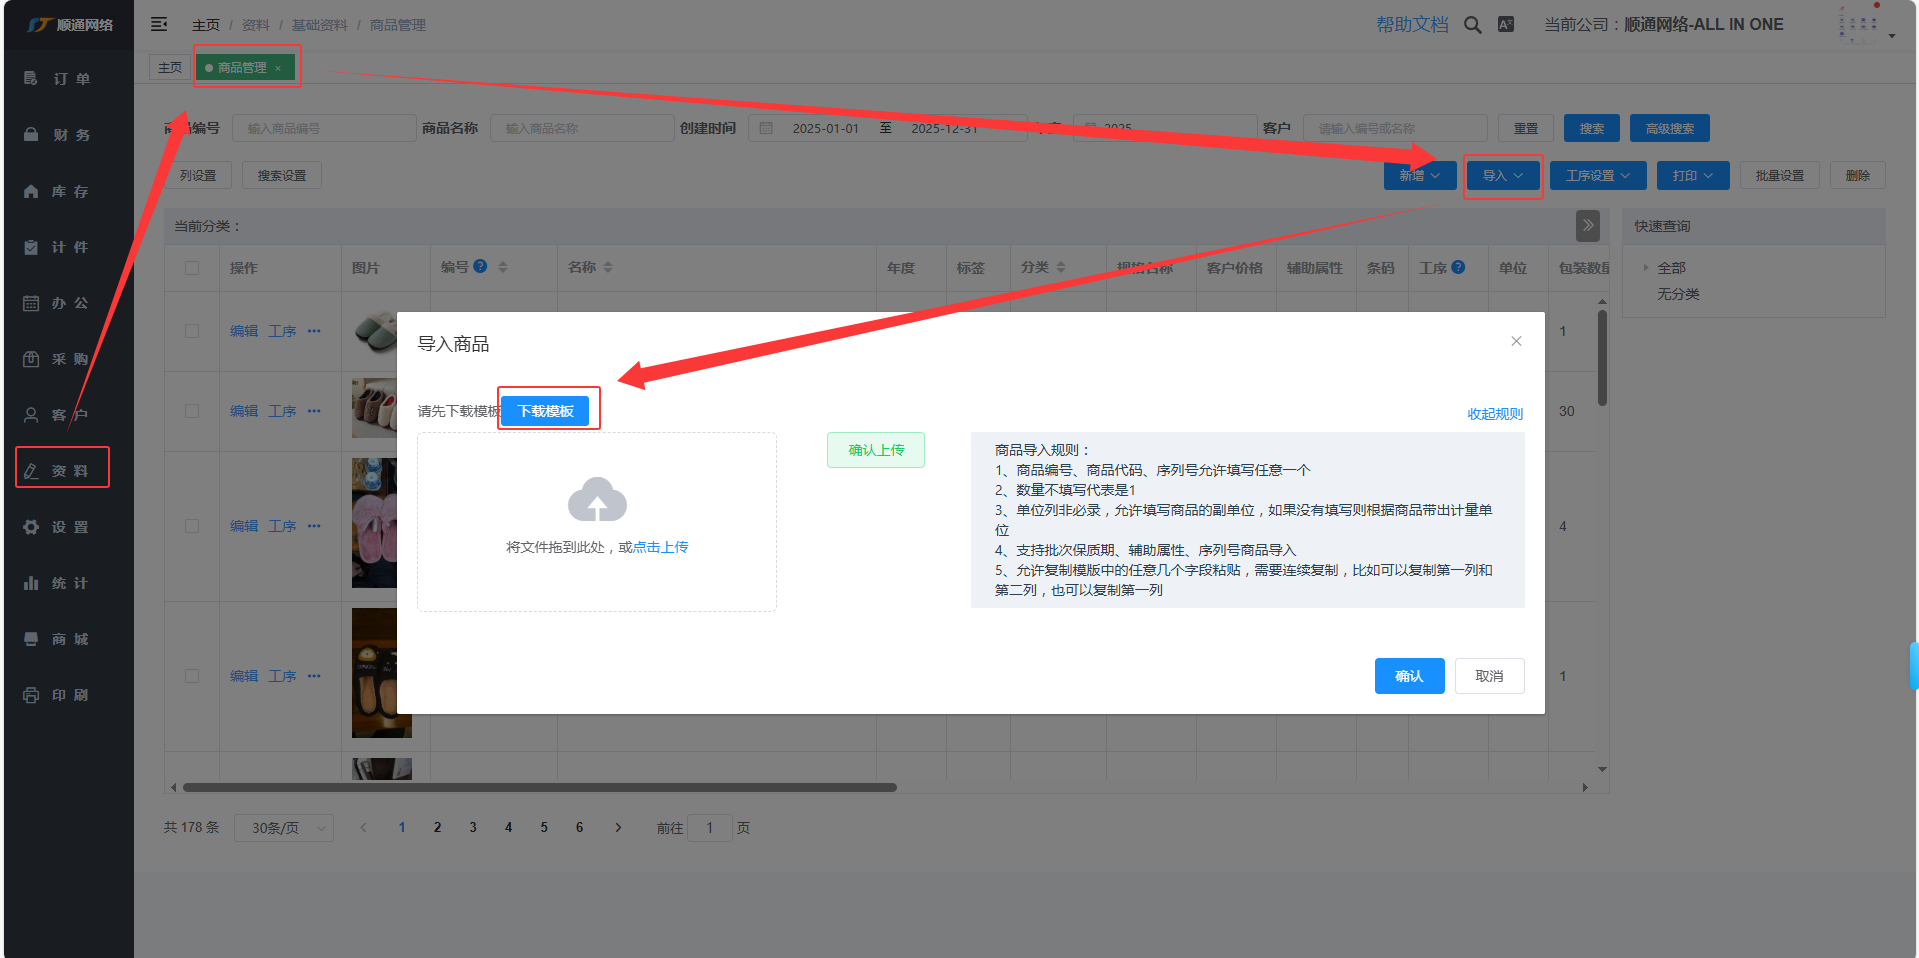The height and width of the screenshot is (958, 1919).
Task: Open the 资料 menu in sidebar
Action: [62, 470]
